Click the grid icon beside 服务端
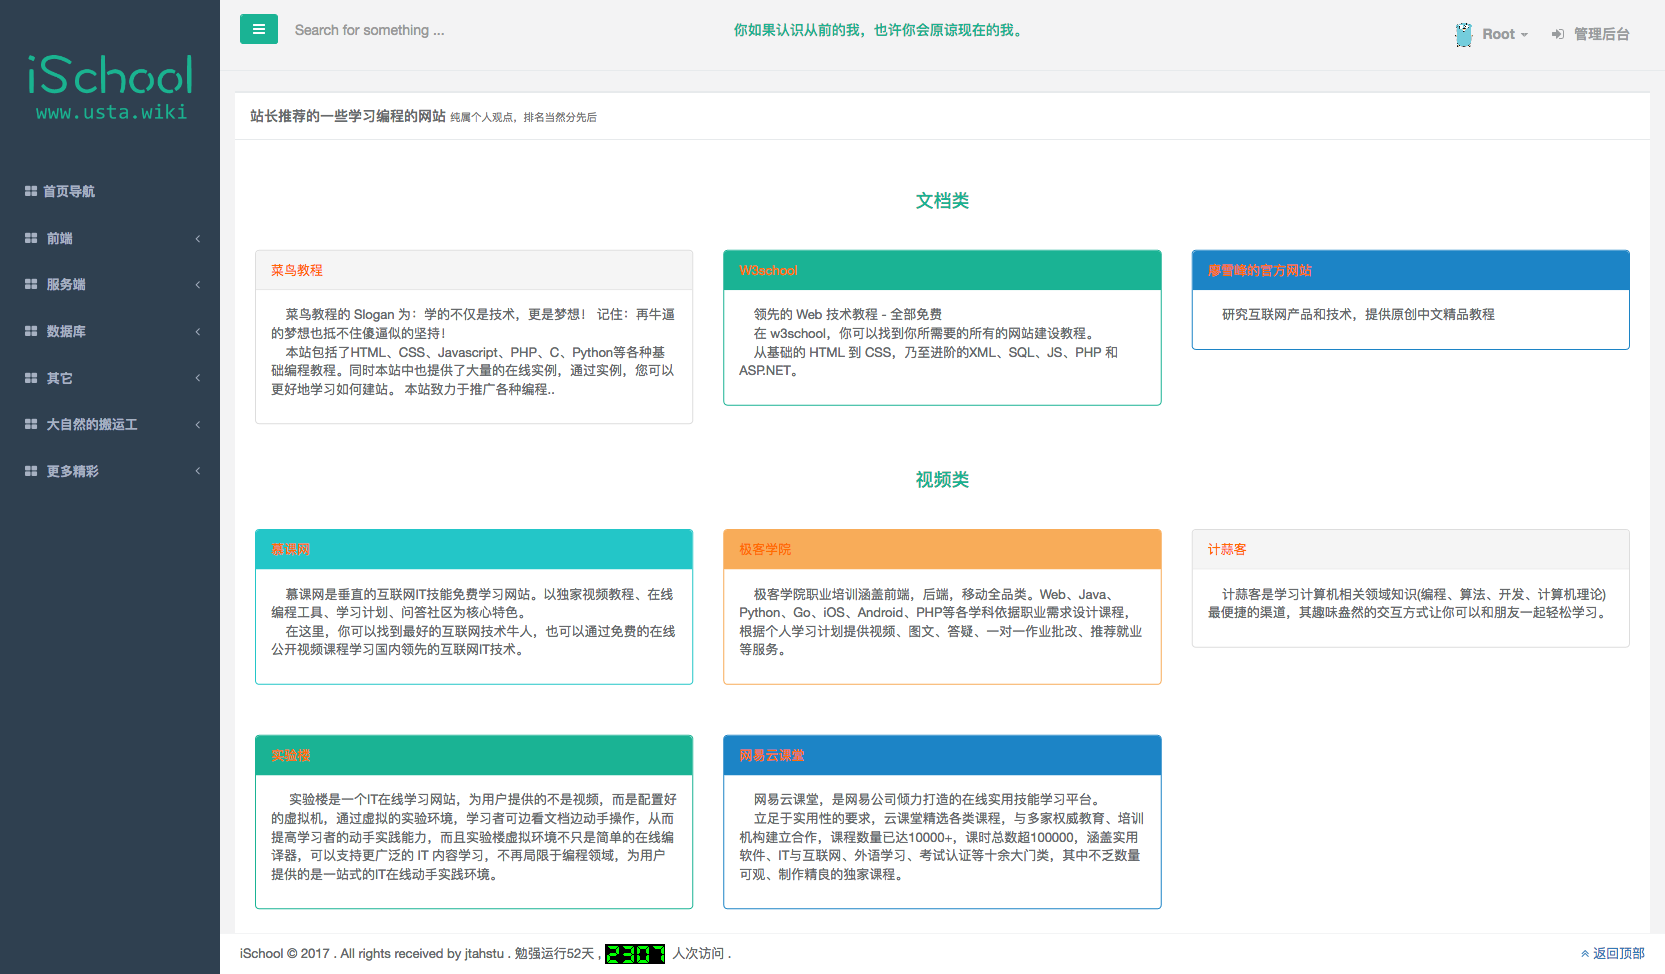1665x974 pixels. tap(31, 284)
